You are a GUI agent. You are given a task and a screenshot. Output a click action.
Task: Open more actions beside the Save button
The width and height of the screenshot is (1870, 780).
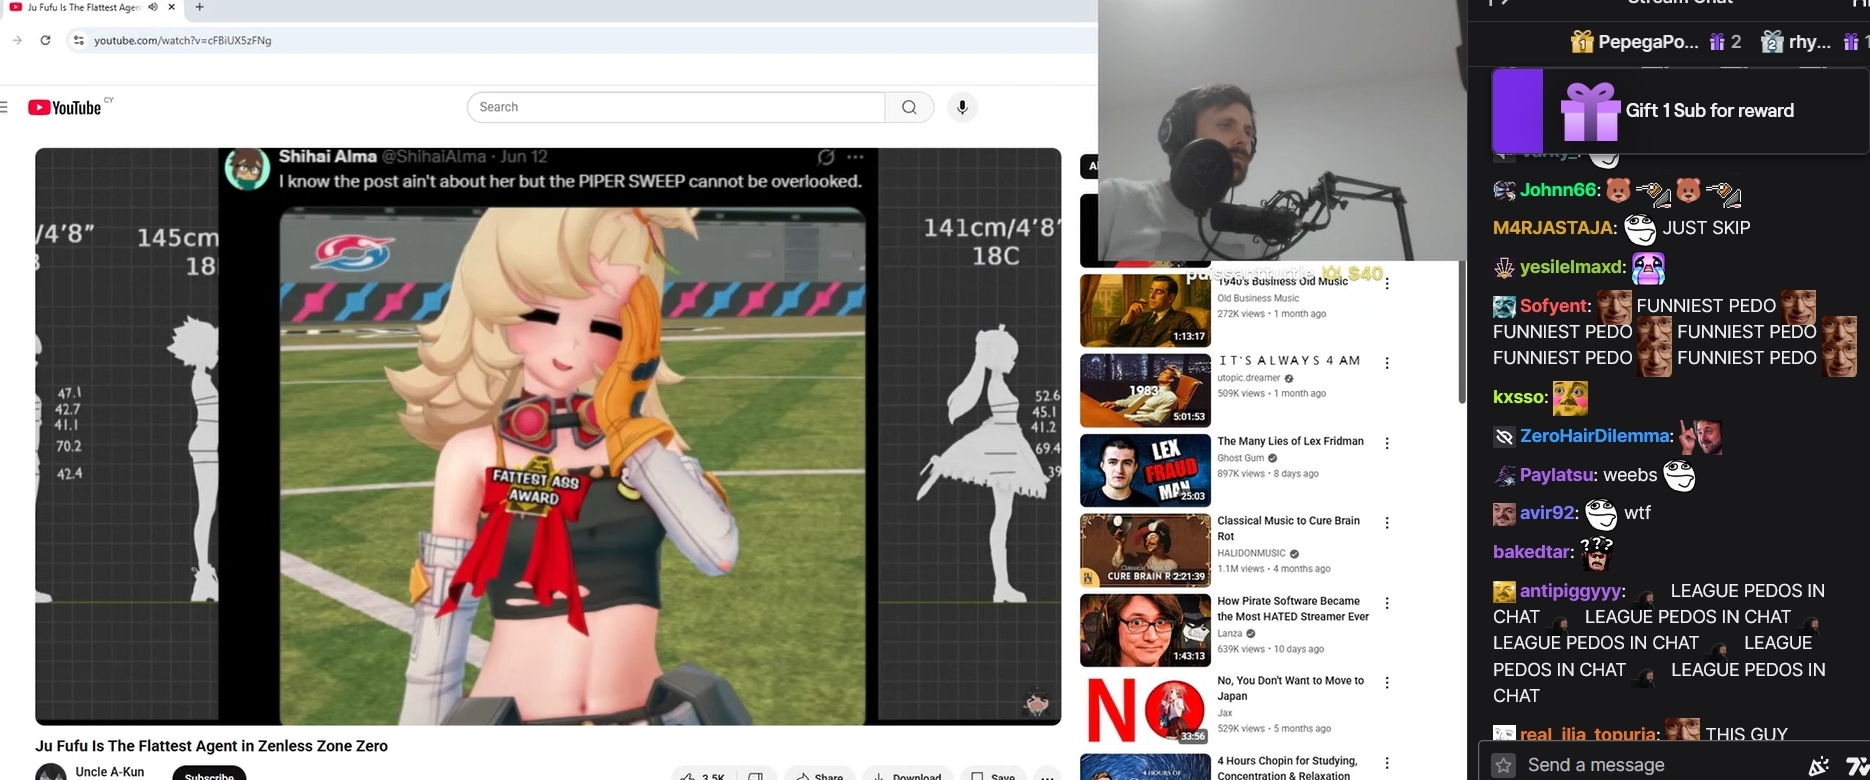[1047, 775]
